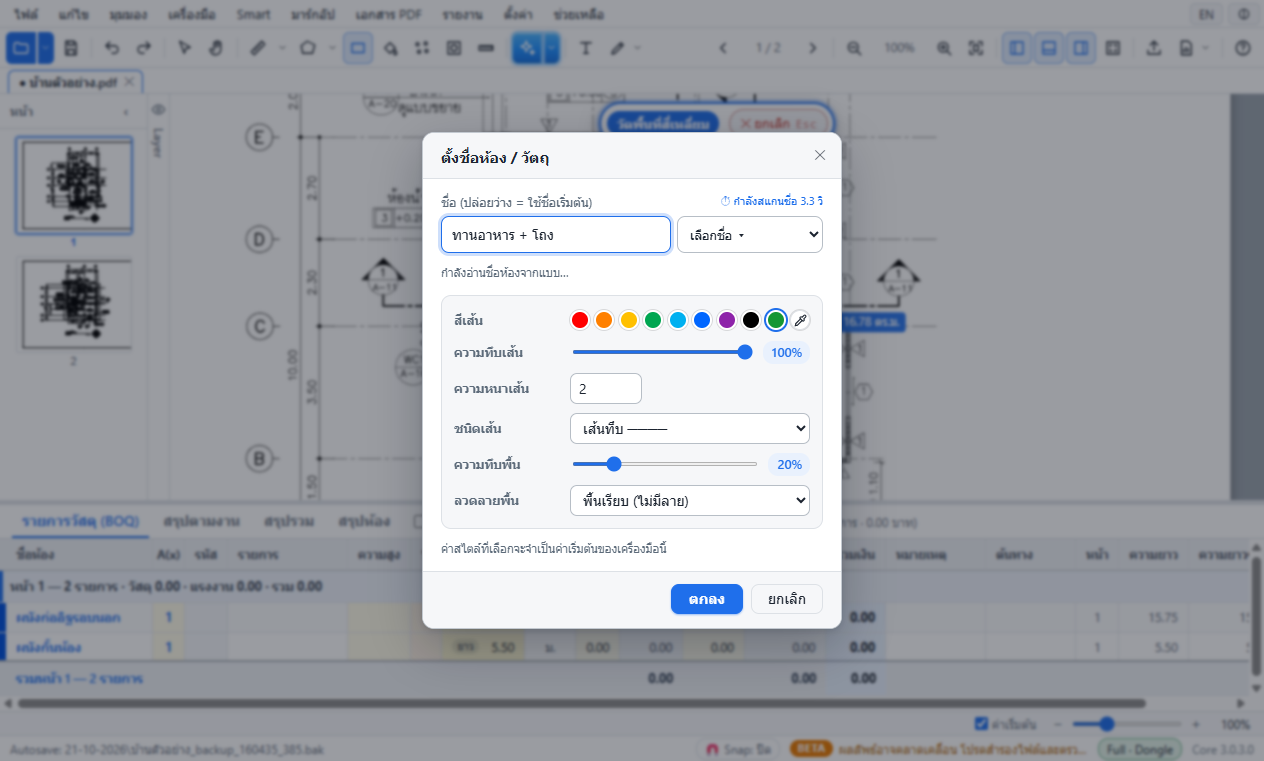Viewport: 1264px width, 761px height.
Task: Toggle the bottom panel layout button
Action: 1048,48
